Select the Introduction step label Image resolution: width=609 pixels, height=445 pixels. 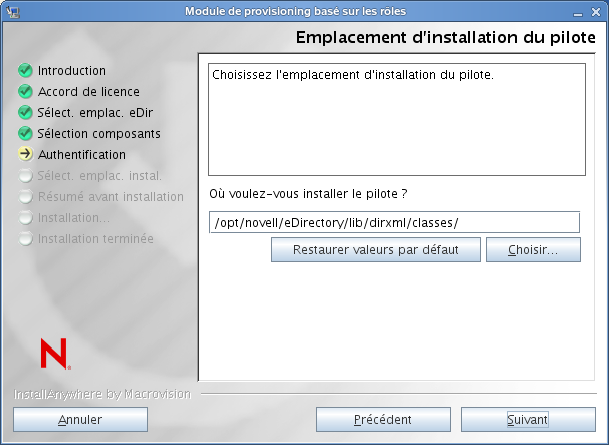click(72, 71)
